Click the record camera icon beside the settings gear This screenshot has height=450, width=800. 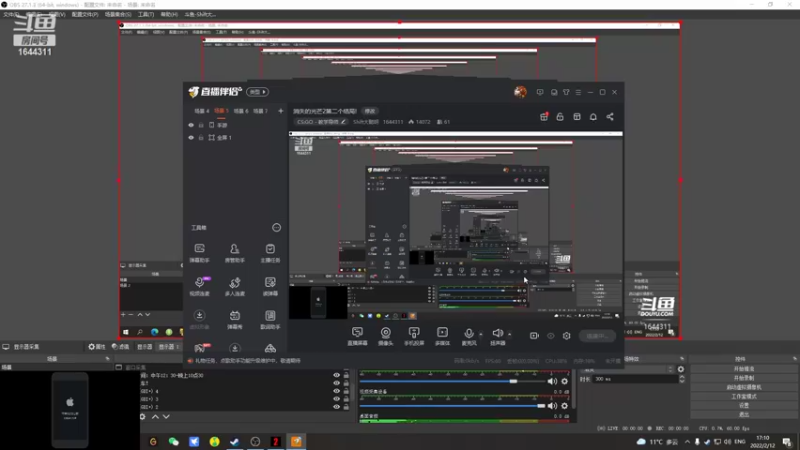(534, 336)
